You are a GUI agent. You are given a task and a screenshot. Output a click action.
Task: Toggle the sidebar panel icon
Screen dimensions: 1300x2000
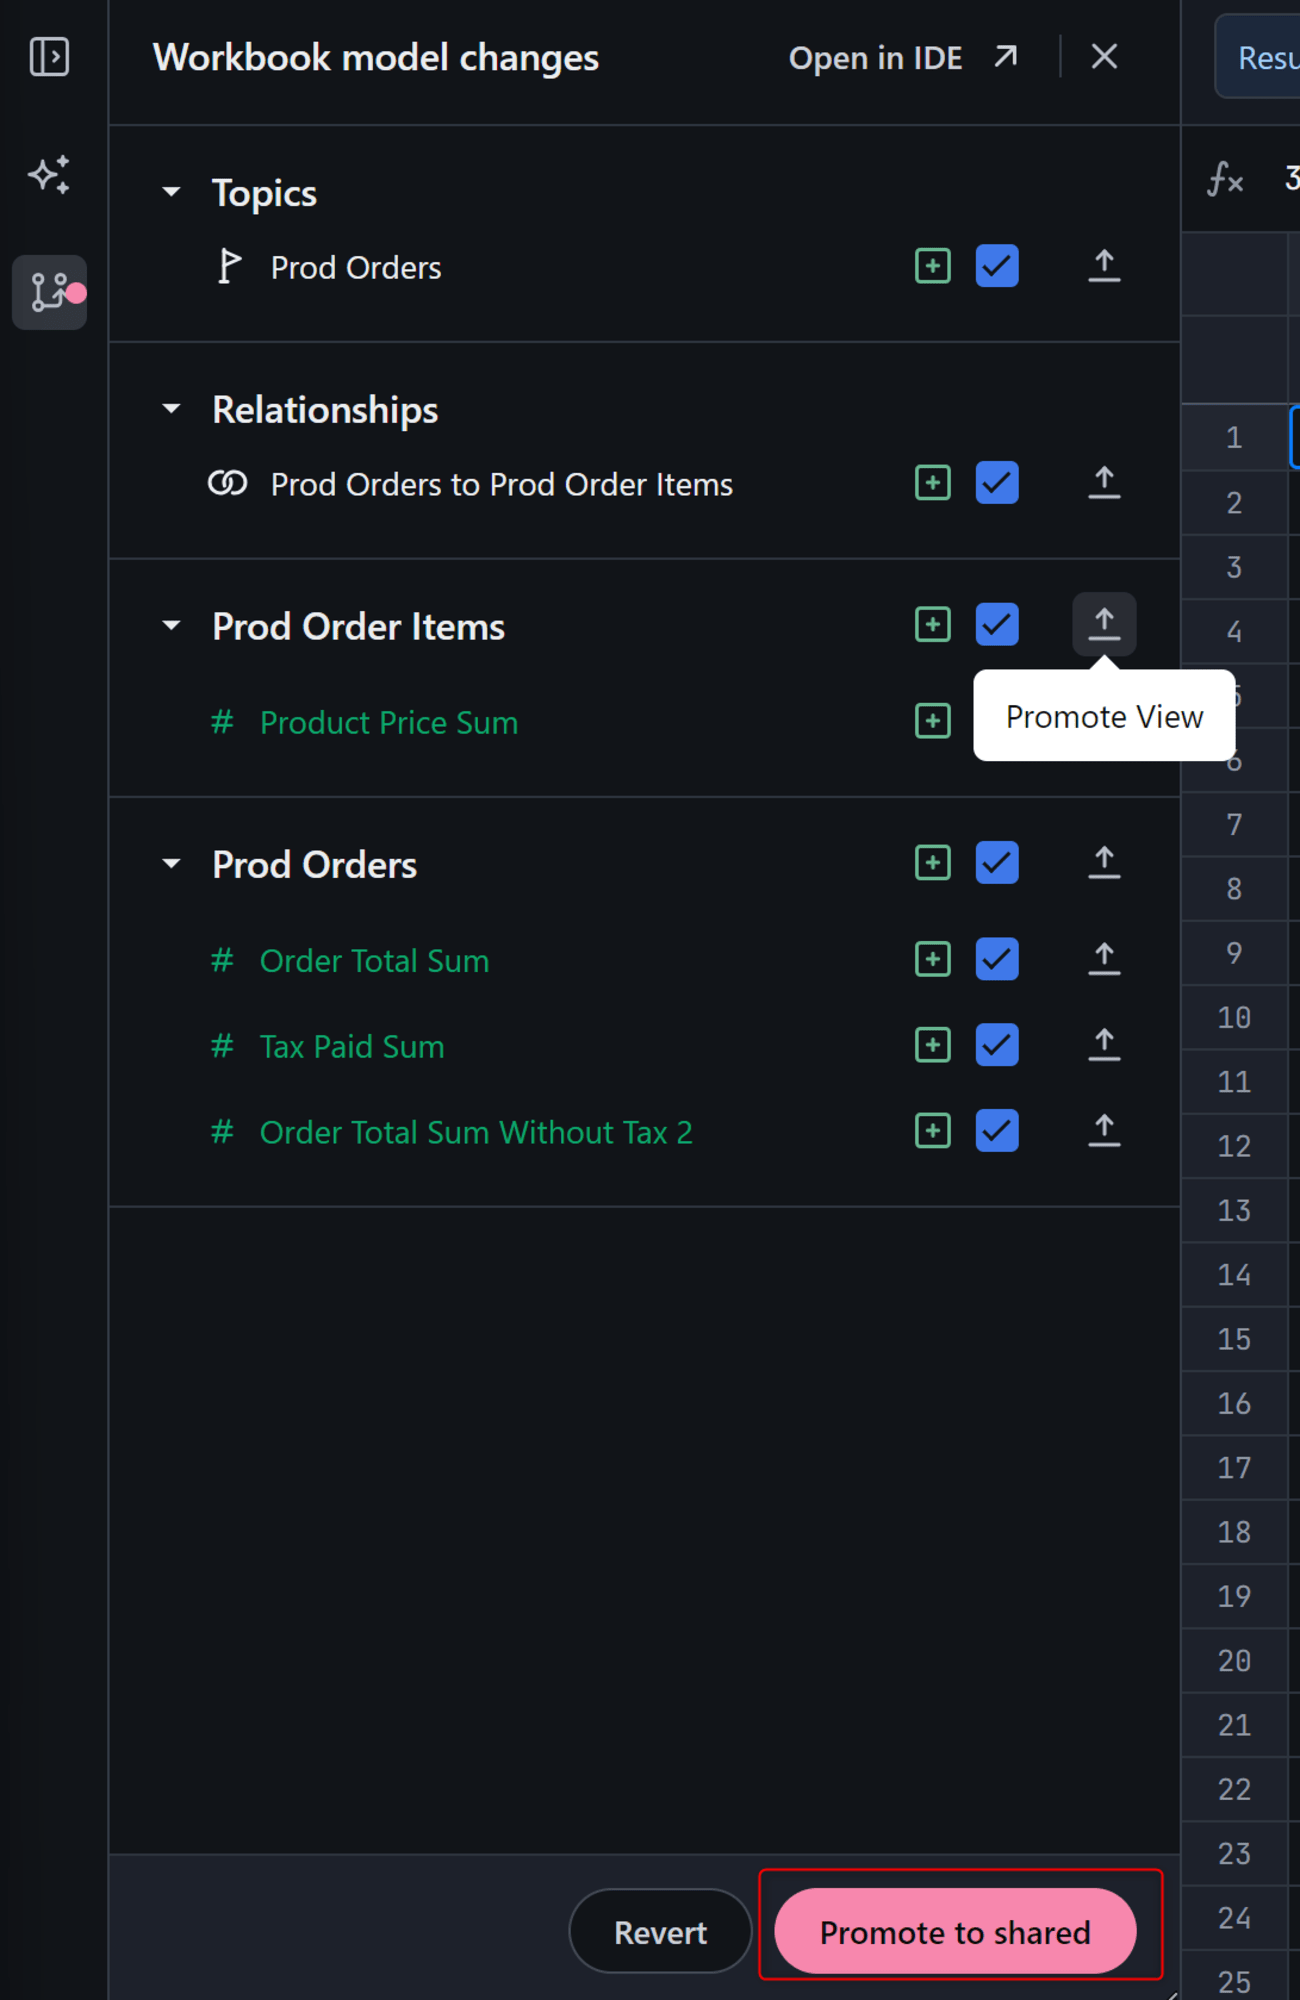point(49,57)
